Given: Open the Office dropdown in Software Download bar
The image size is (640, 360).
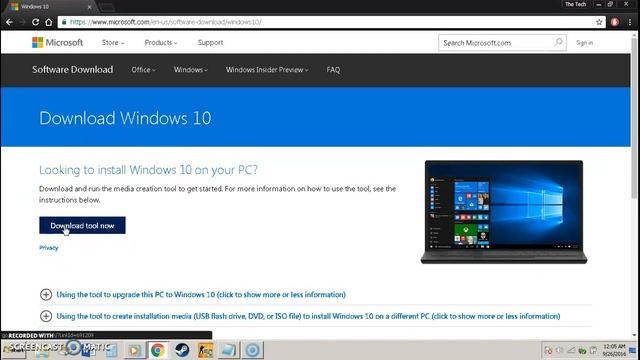Looking at the screenshot, I should point(143,70).
